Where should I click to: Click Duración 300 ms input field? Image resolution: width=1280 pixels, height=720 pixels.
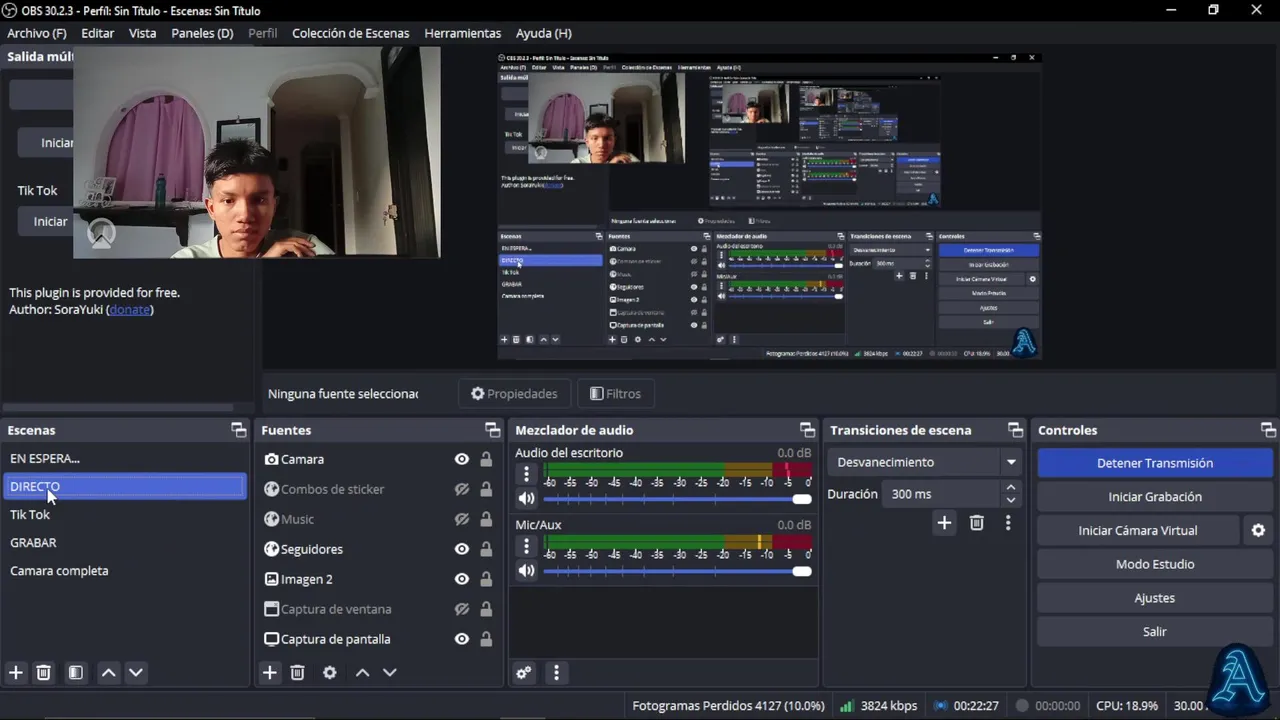[941, 494]
